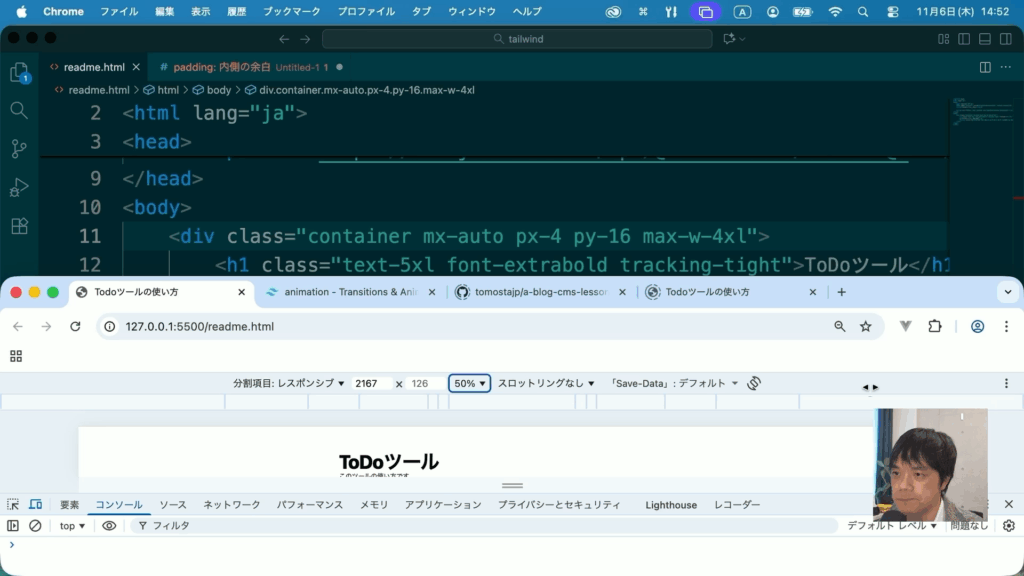Click the rotate screen icon in device toolbar
This screenshot has width=1024, height=576.
(754, 383)
